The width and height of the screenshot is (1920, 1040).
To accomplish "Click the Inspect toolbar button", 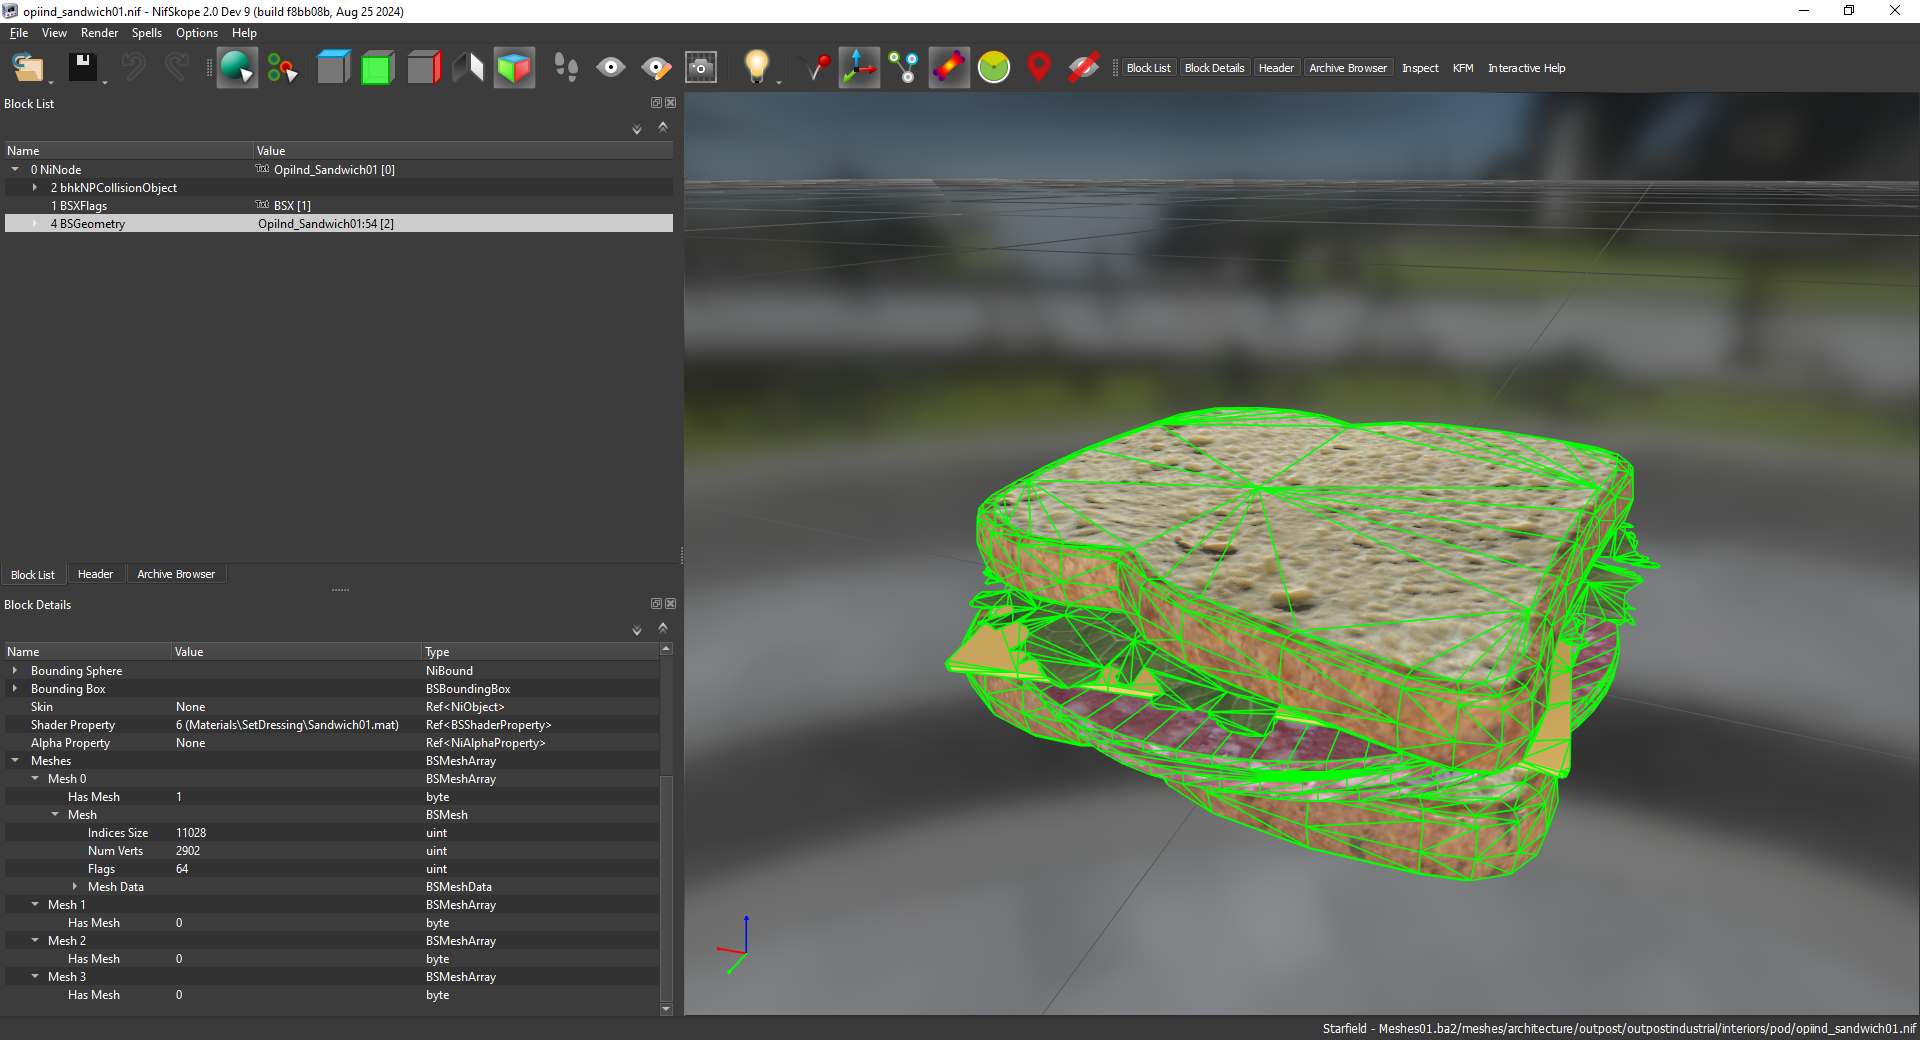I will 1420,68.
